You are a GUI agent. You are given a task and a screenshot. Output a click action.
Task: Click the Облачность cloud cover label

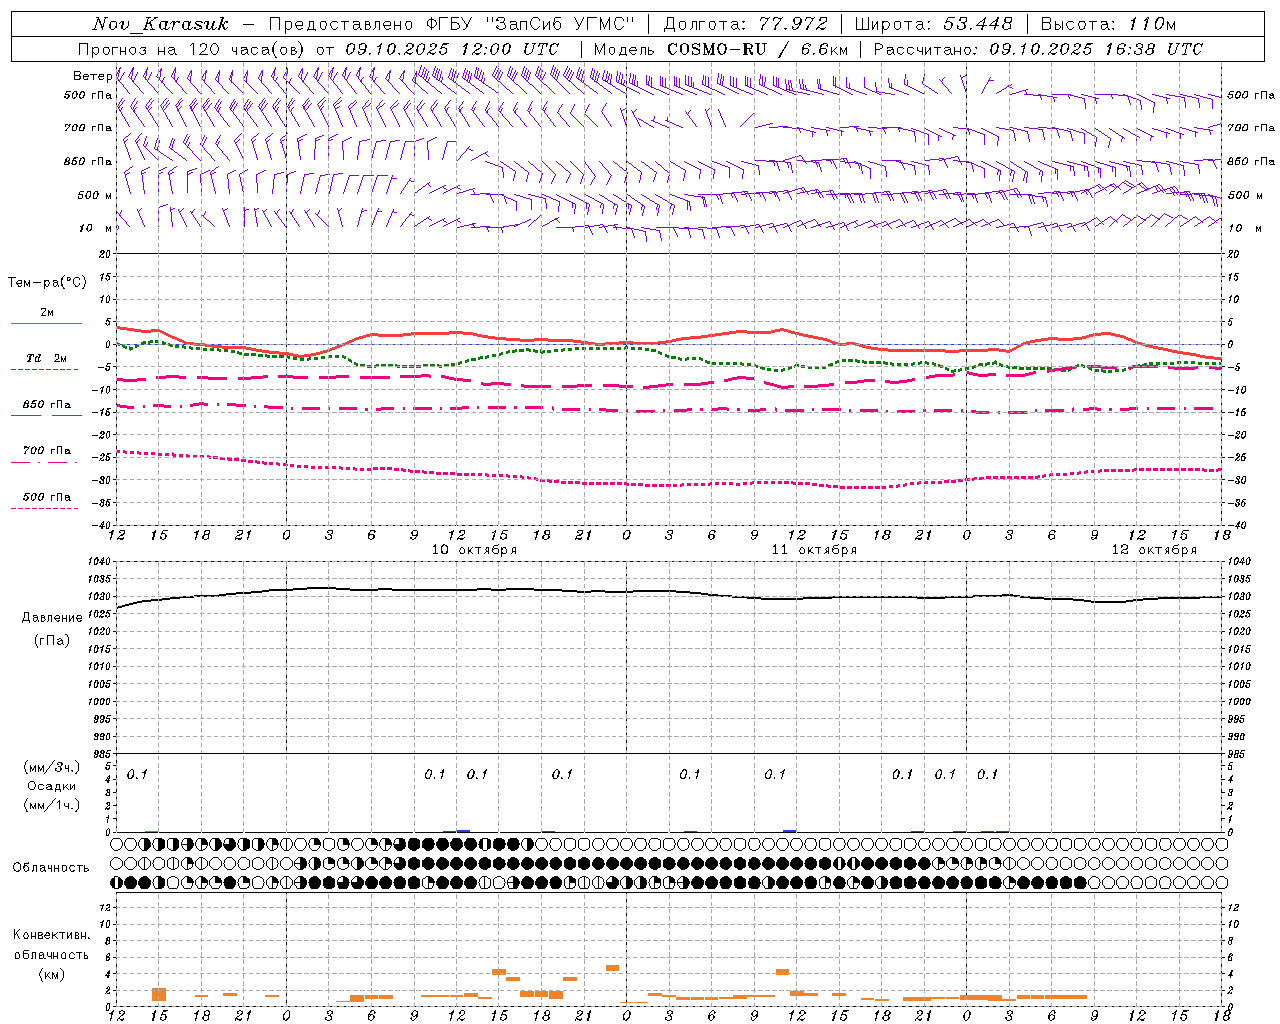click(51, 868)
